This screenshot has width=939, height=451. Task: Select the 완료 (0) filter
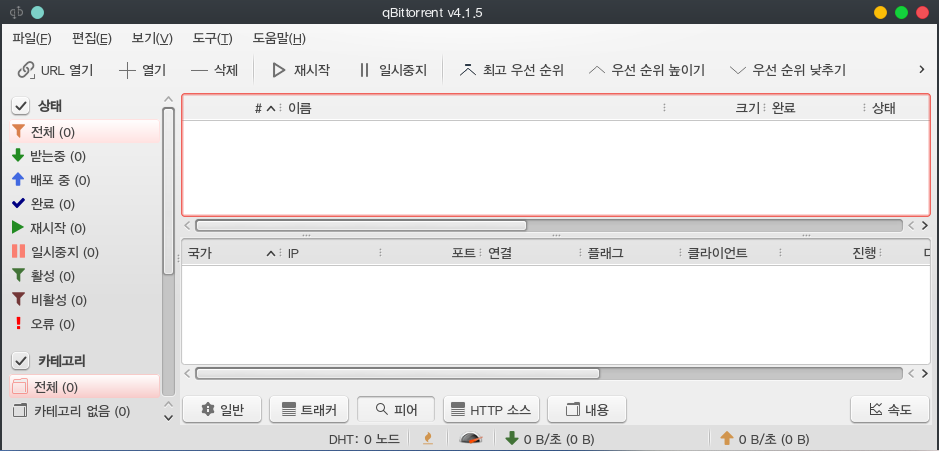click(84, 204)
